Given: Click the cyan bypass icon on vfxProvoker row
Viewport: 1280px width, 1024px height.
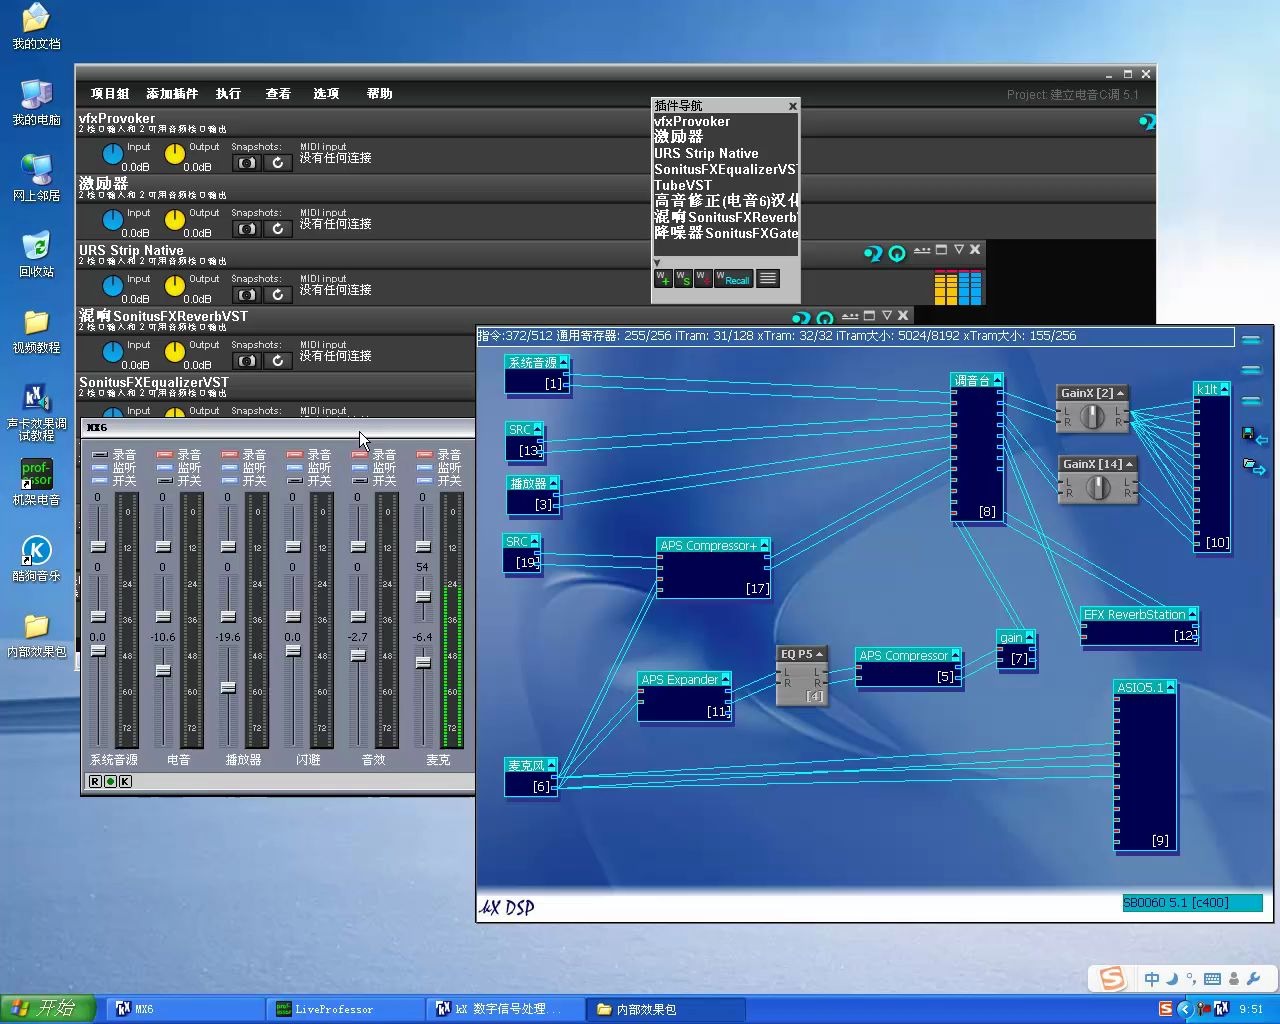Looking at the screenshot, I should point(1147,122).
